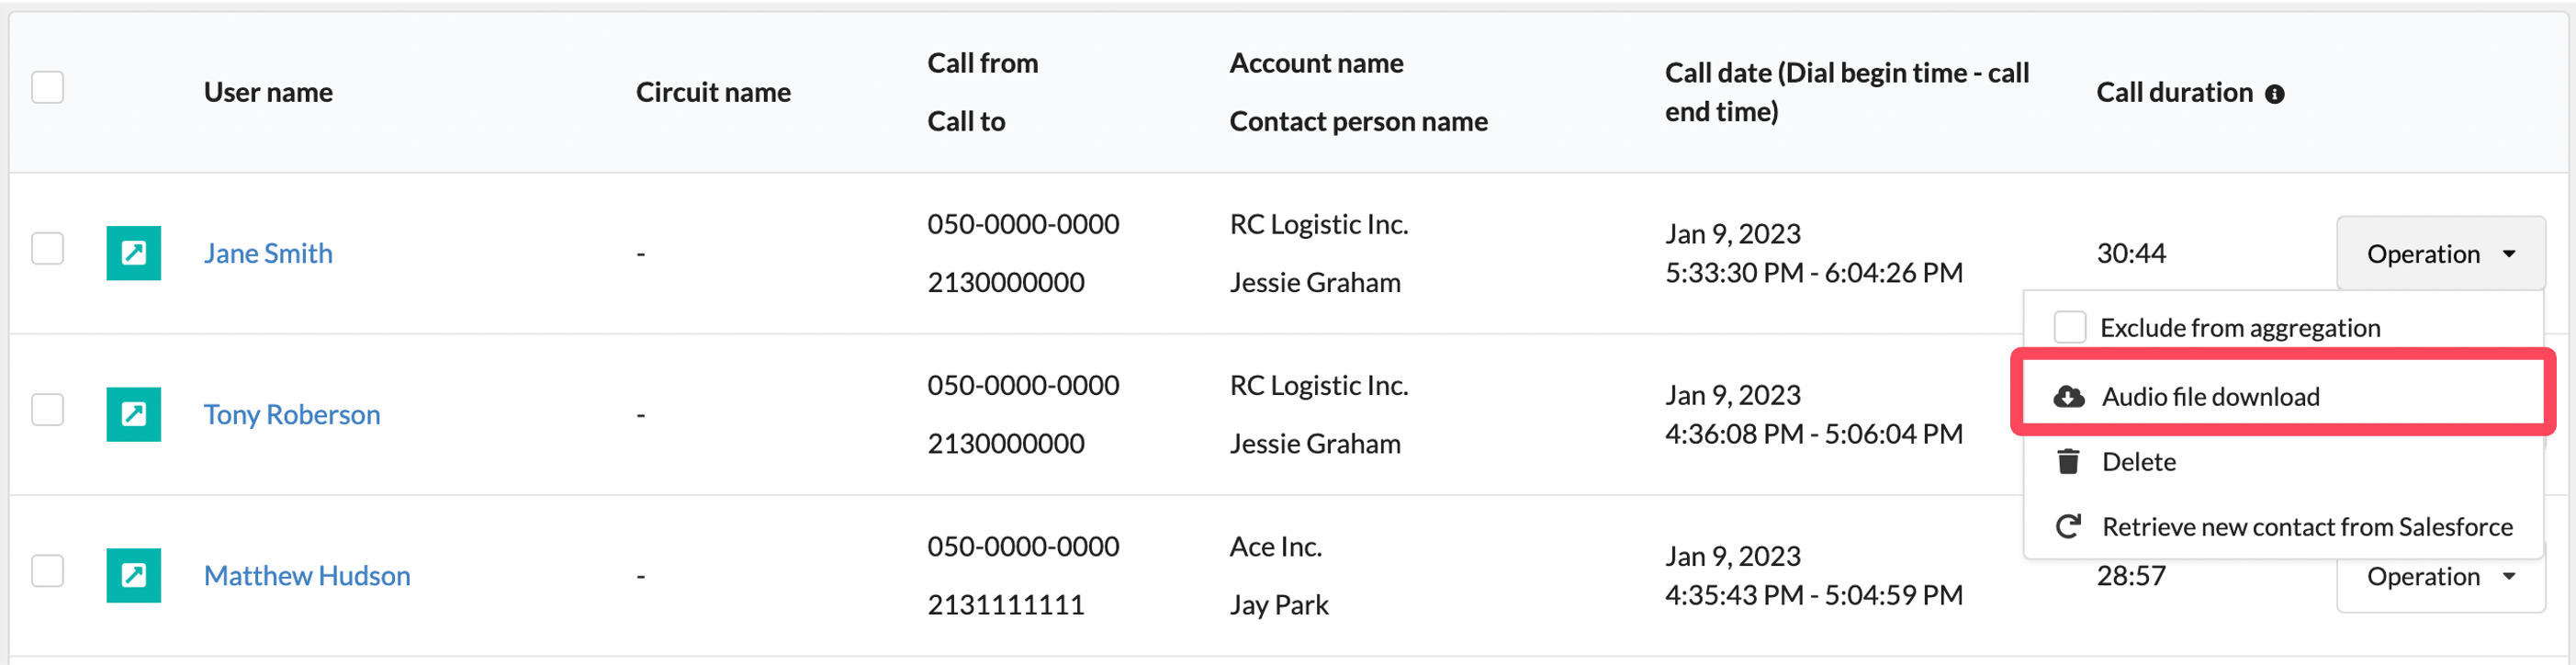The image size is (2576, 665).
Task: Enable the Exclude from aggregation checkbox
Action: point(2069,327)
